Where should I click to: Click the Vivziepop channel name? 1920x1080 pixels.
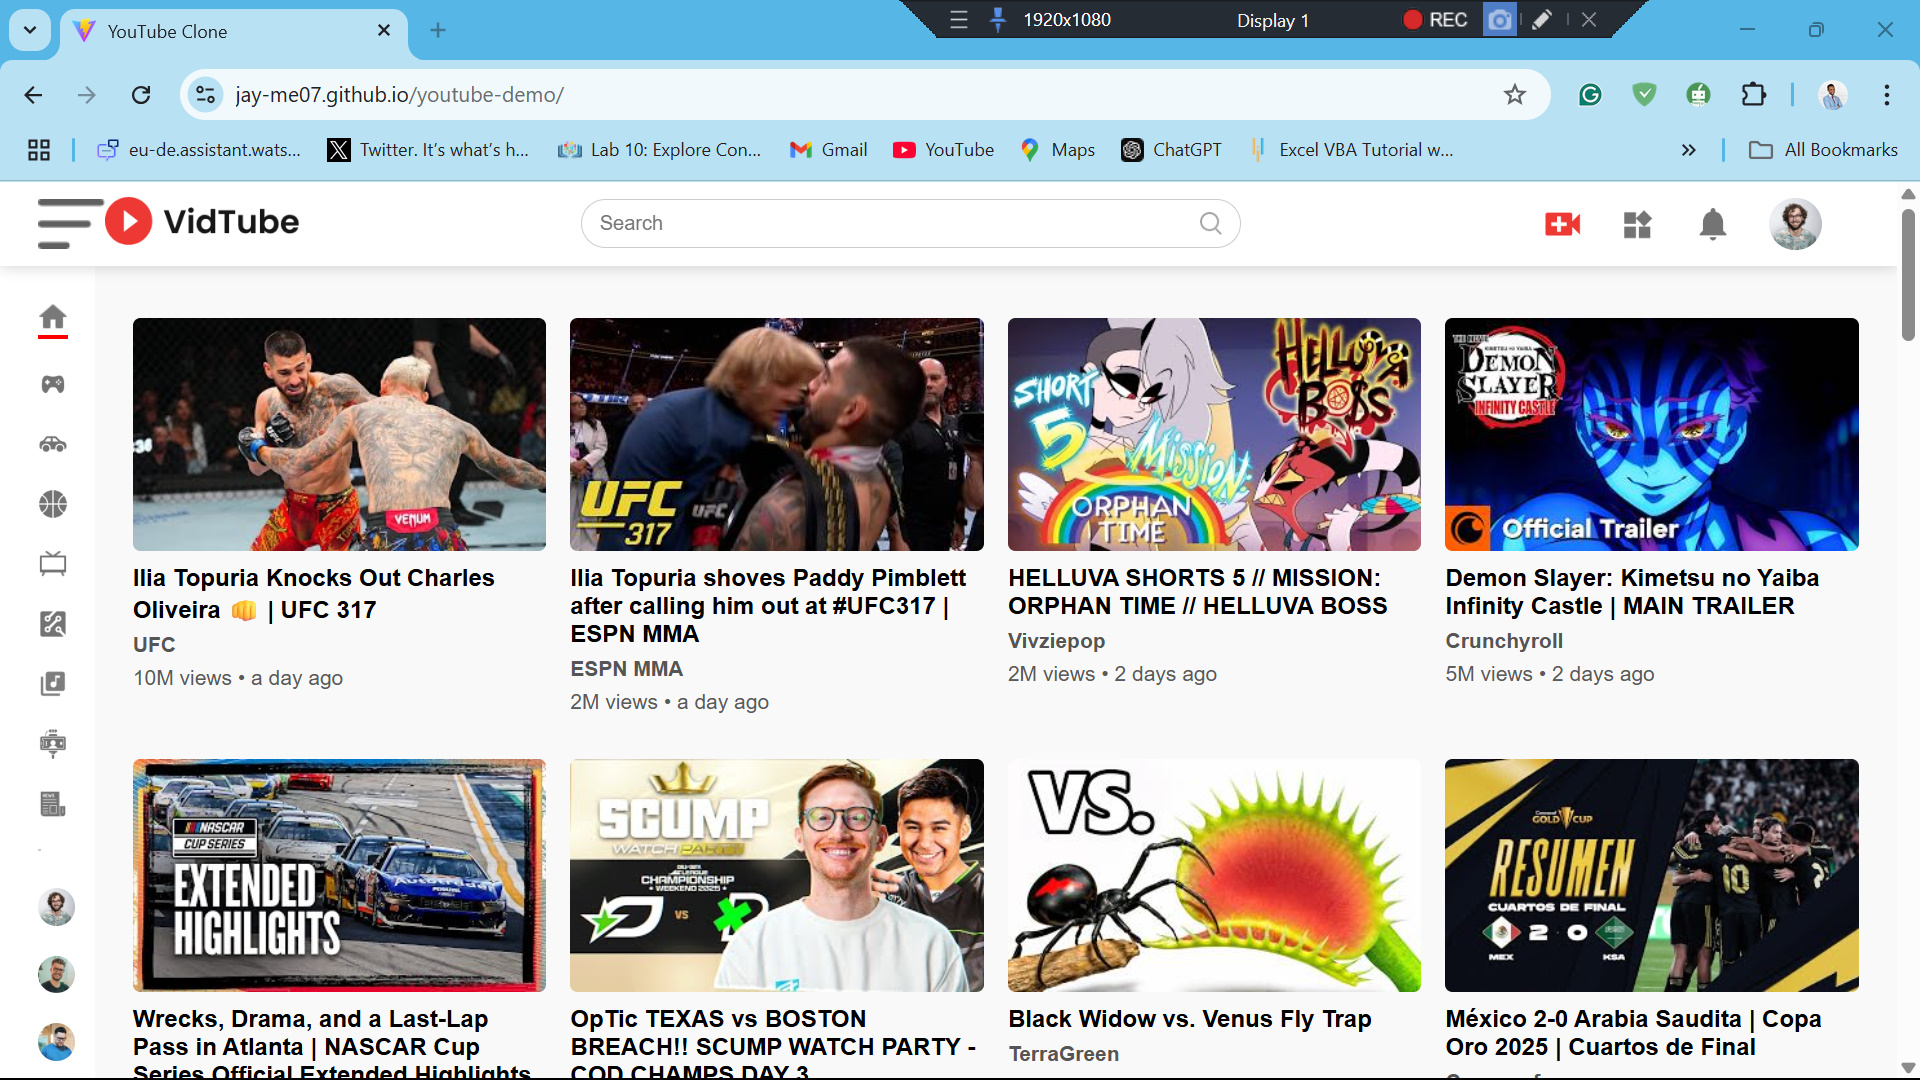(x=1056, y=641)
